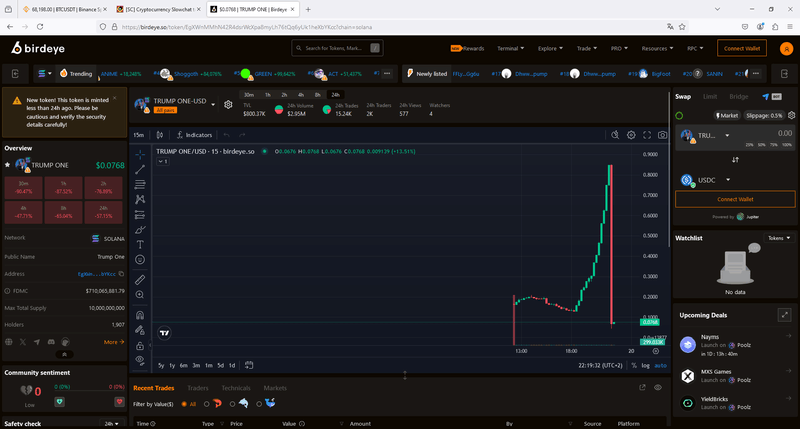Image resolution: width=800 pixels, height=429 pixels.
Task: Open the Fibonacci retracement tool group
Action: (140, 184)
